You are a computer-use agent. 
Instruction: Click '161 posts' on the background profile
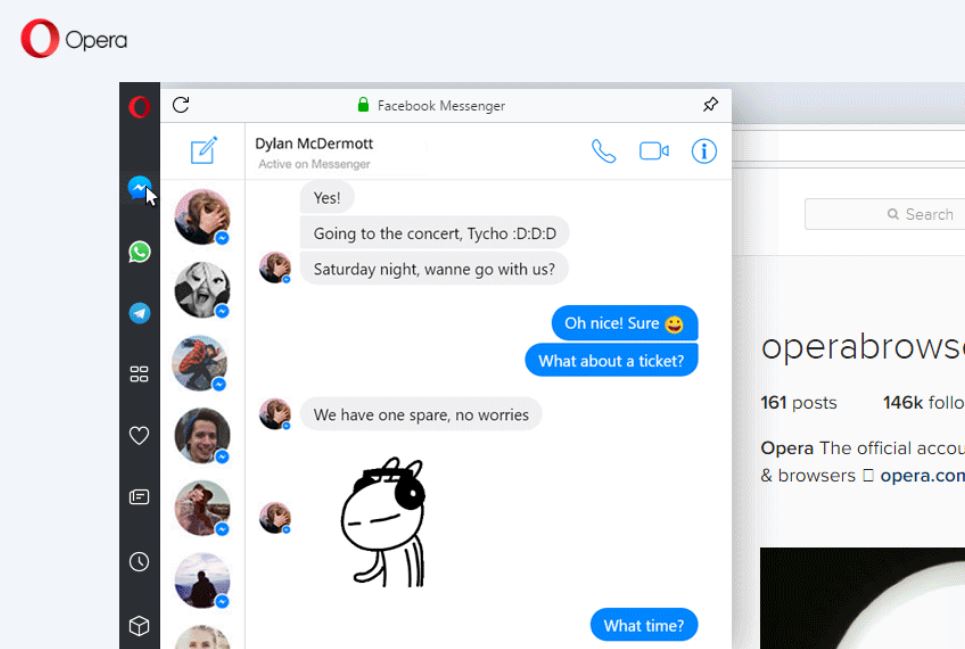pos(798,402)
